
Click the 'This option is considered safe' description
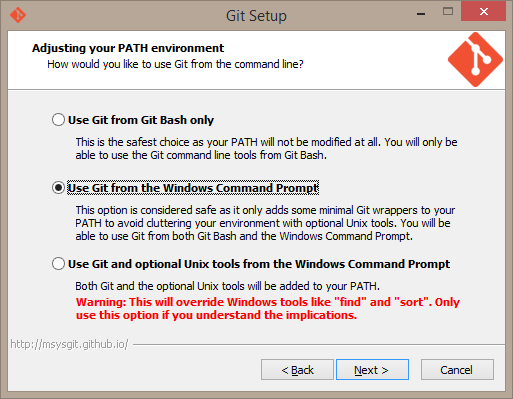click(265, 223)
